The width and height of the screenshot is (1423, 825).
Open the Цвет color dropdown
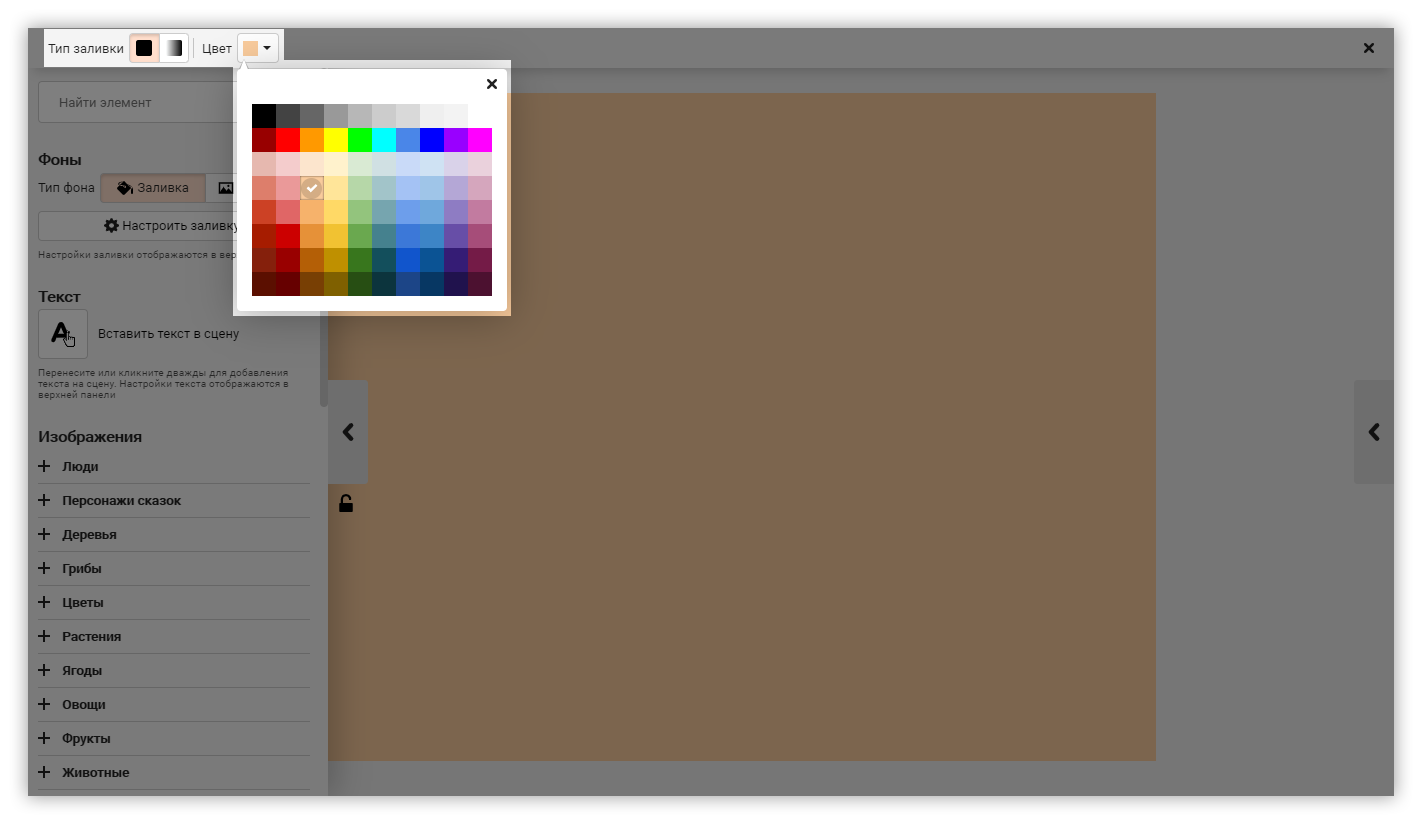(x=257, y=48)
